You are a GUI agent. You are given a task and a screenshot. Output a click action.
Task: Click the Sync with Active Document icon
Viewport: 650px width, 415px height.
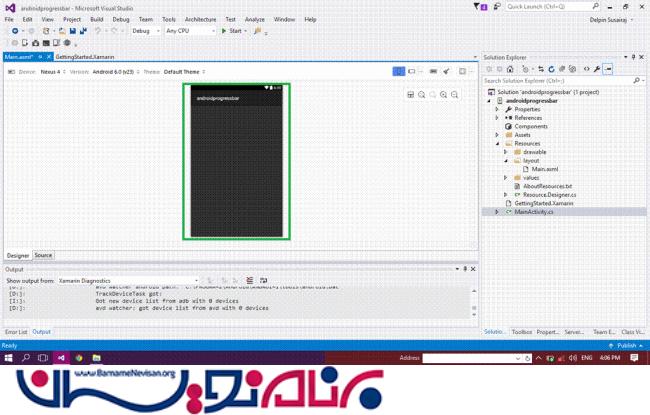point(541,69)
